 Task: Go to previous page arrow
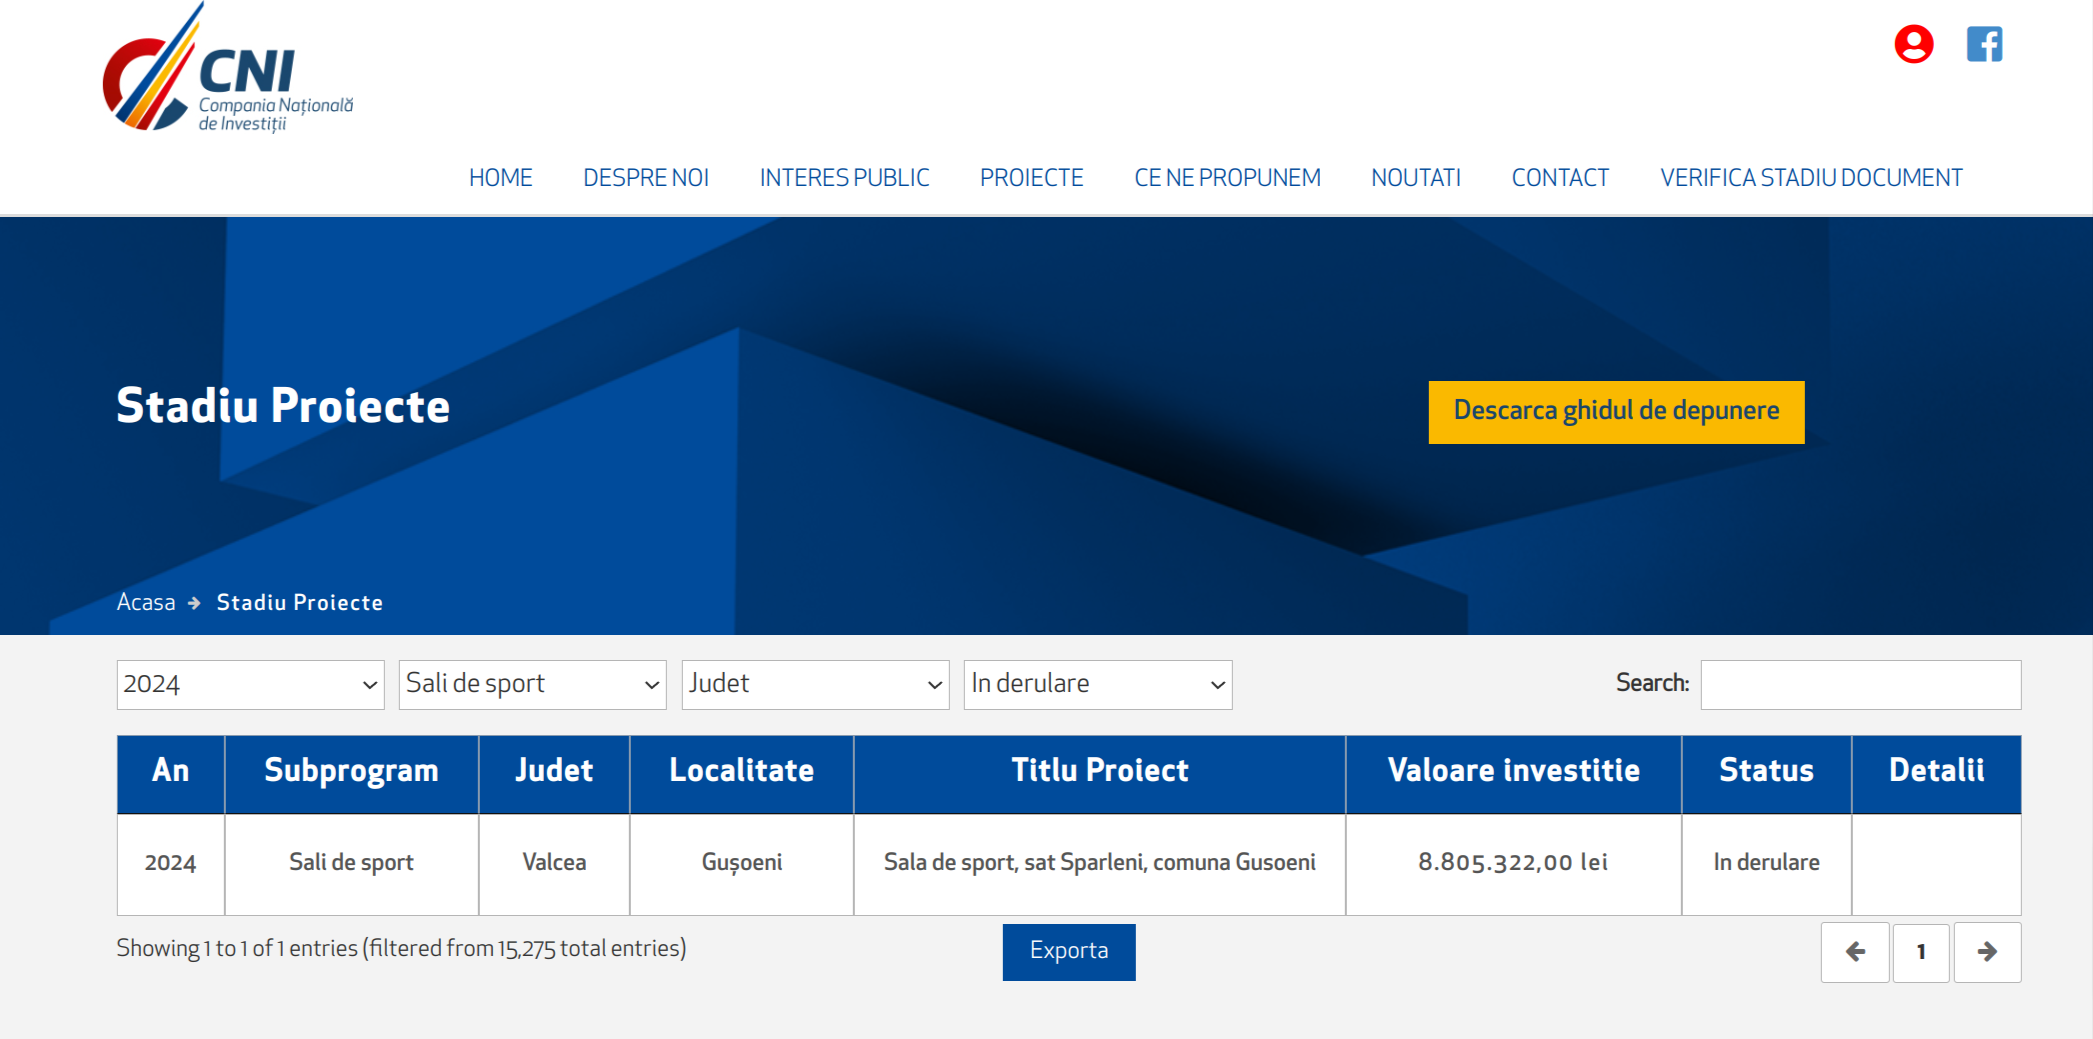(x=1855, y=952)
